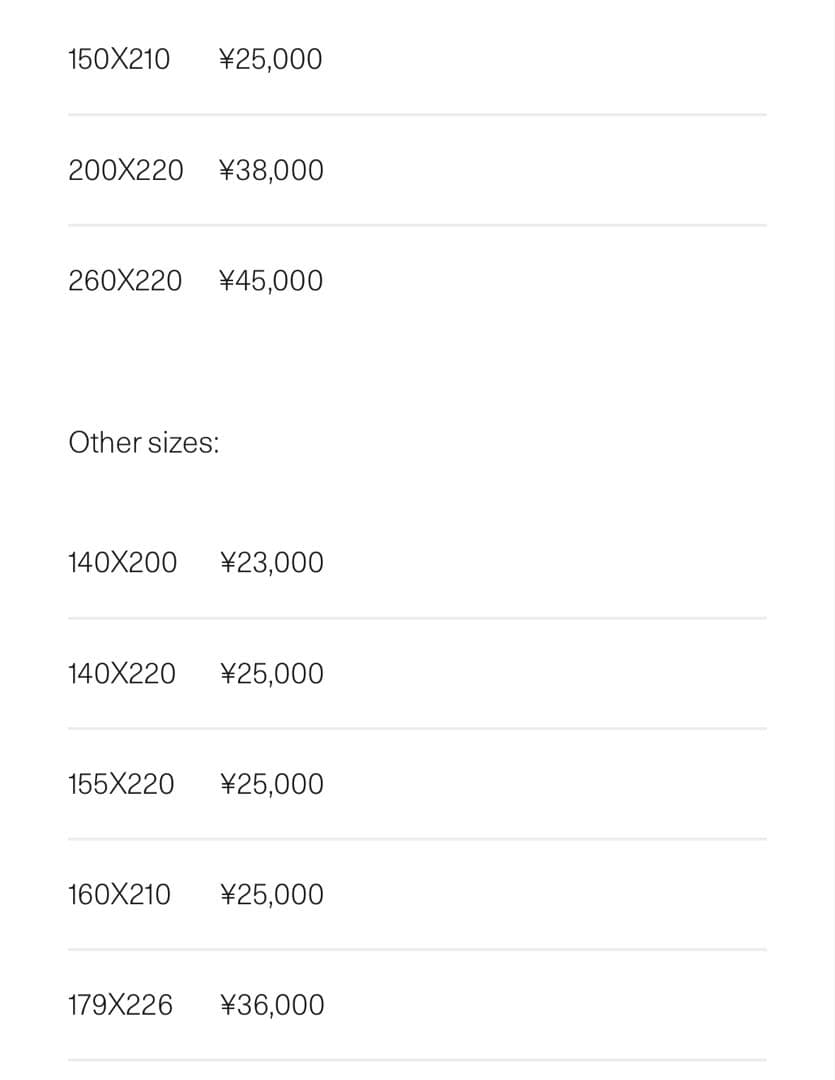Select the ¥25,000 price beside 140X220
The image size is (835, 1080).
coord(272,674)
